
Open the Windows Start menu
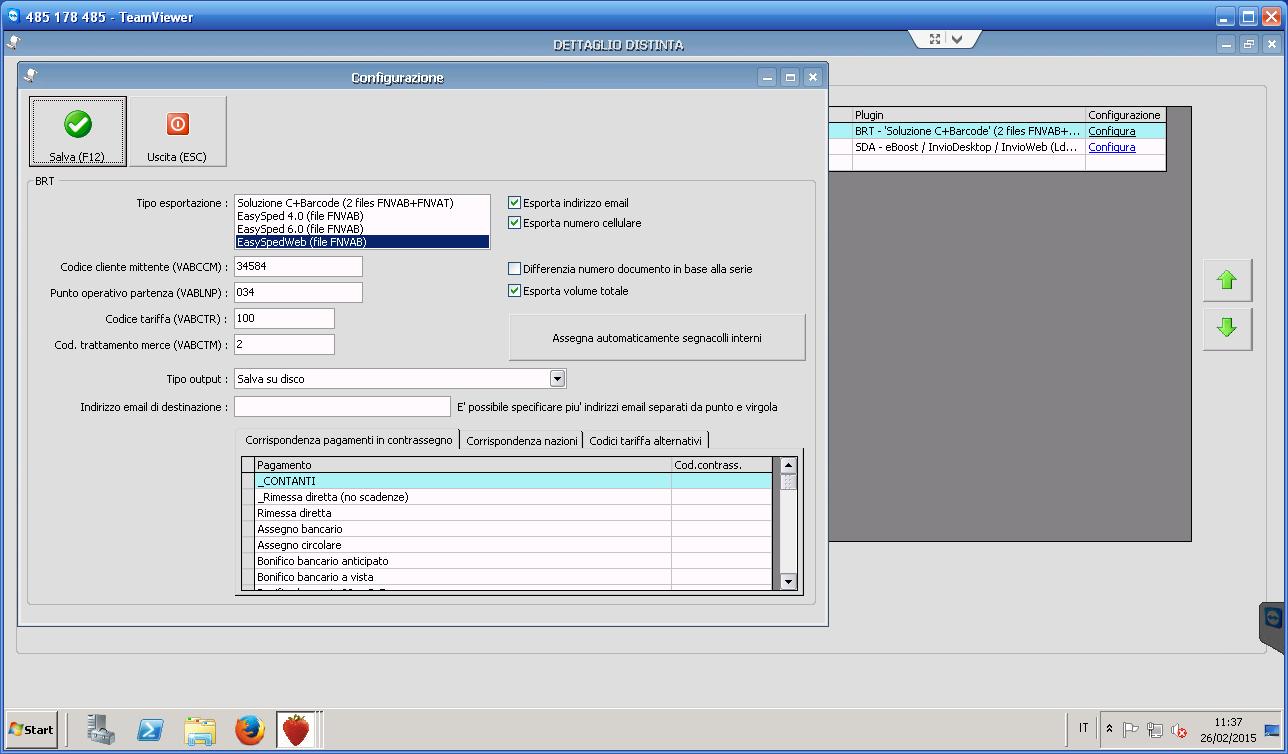[x=31, y=729]
